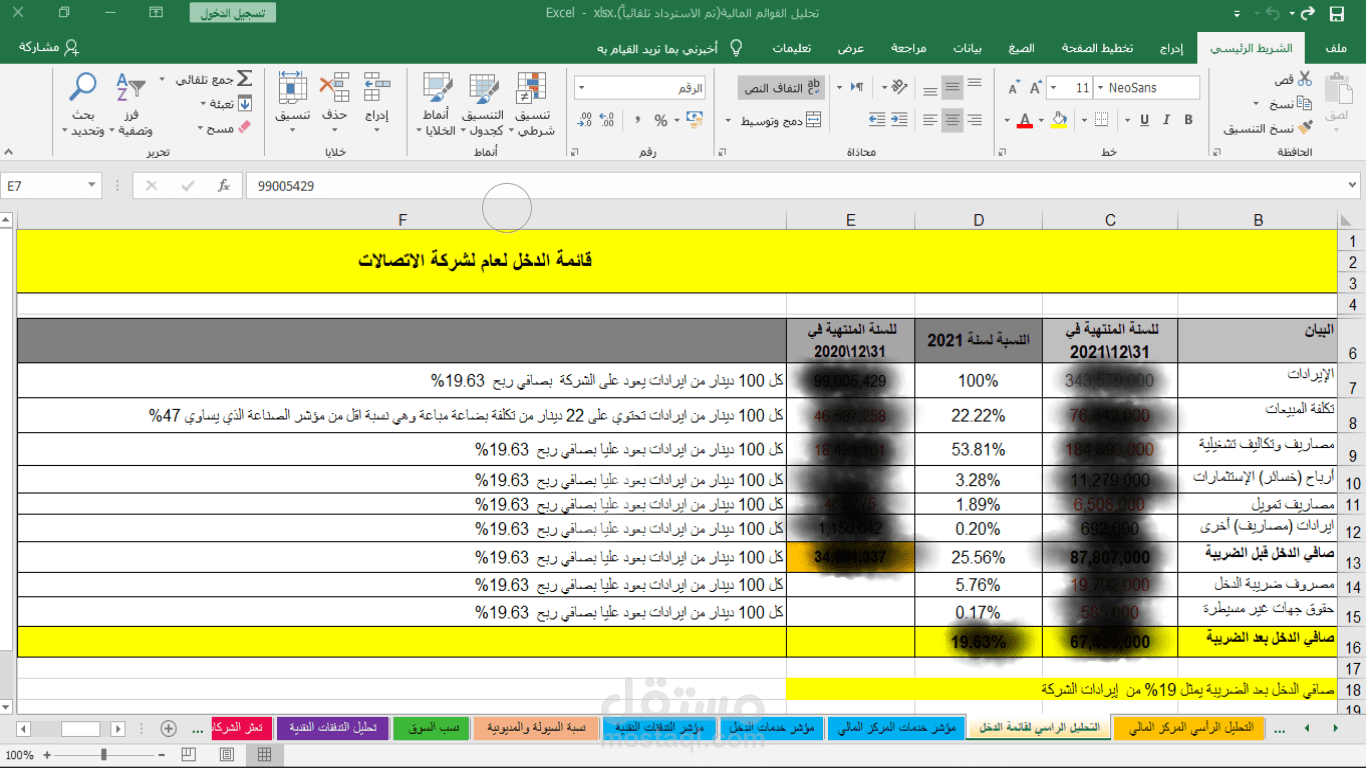Expand the formula bar chevron
The image size is (1366, 768).
(x=1353, y=186)
